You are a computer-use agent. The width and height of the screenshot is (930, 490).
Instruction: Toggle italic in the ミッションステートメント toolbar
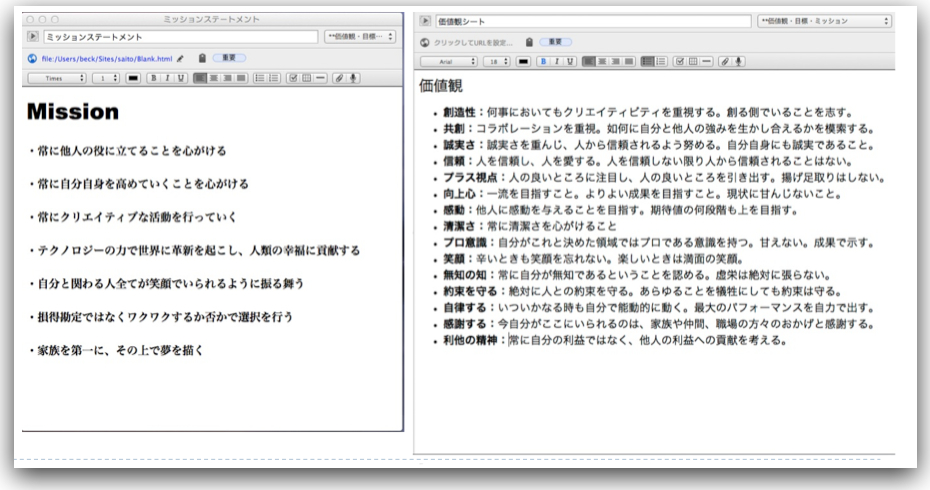(167, 76)
